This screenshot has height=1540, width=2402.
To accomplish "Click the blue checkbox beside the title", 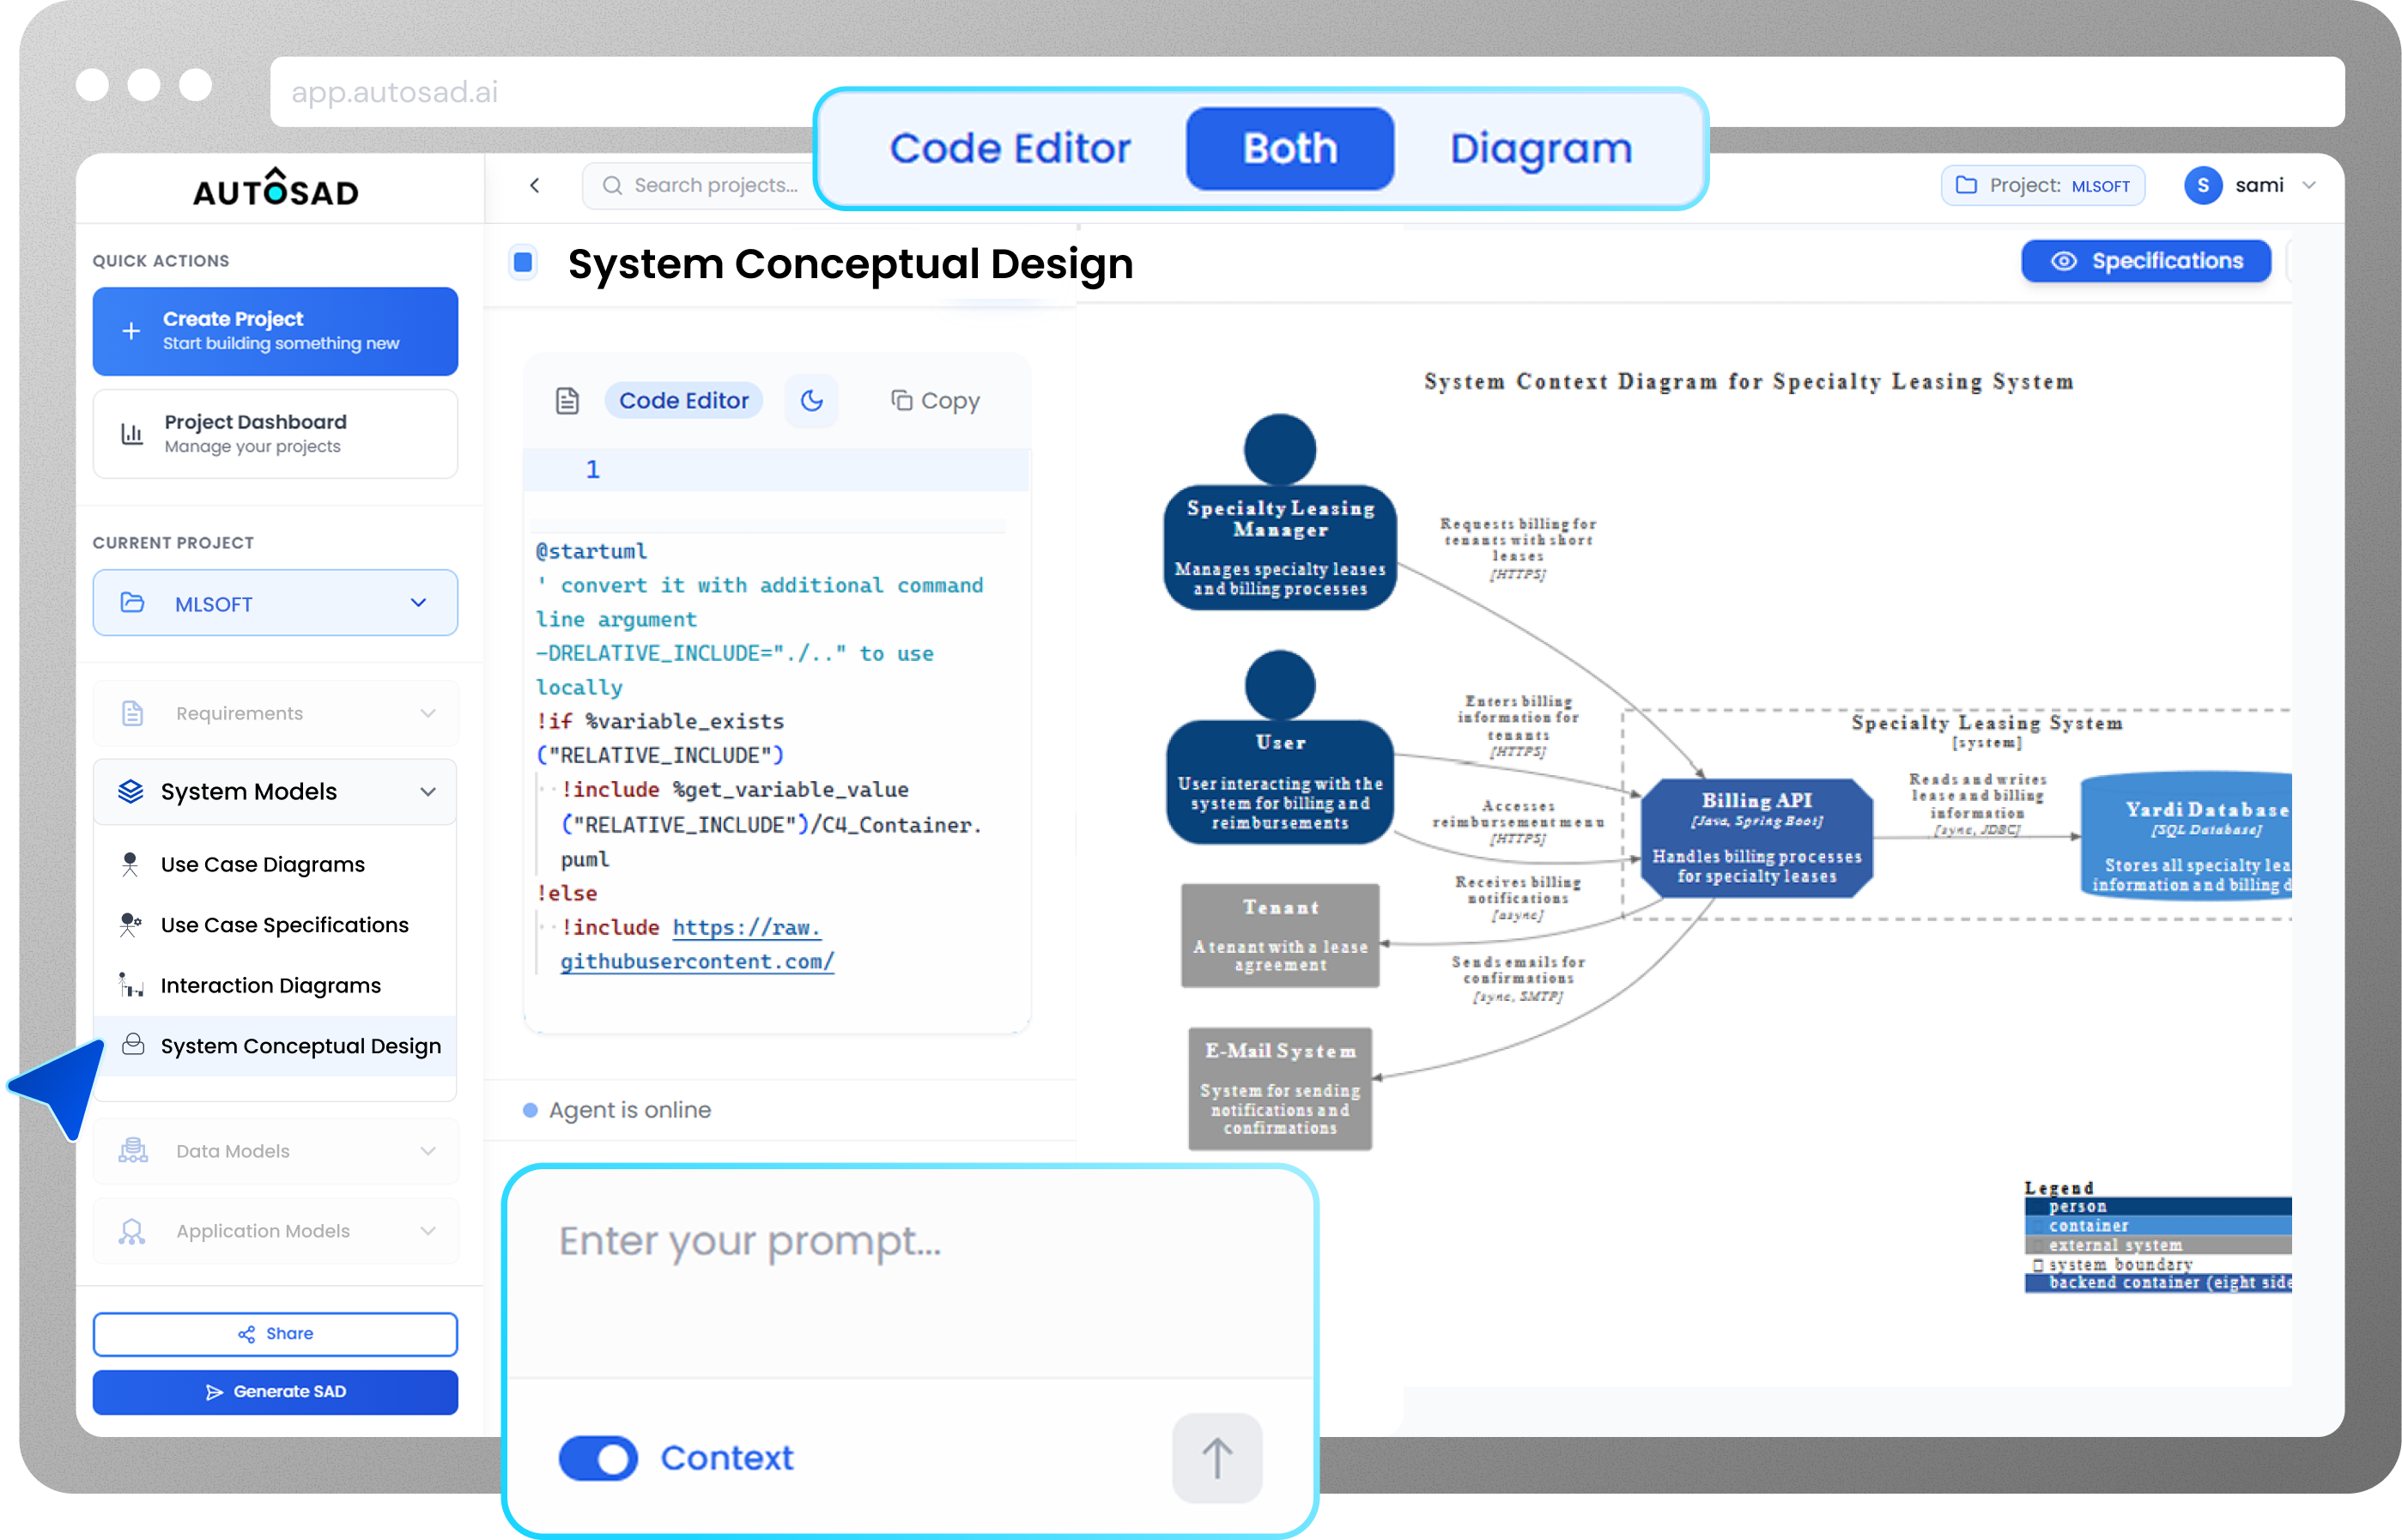I will click(x=523, y=263).
